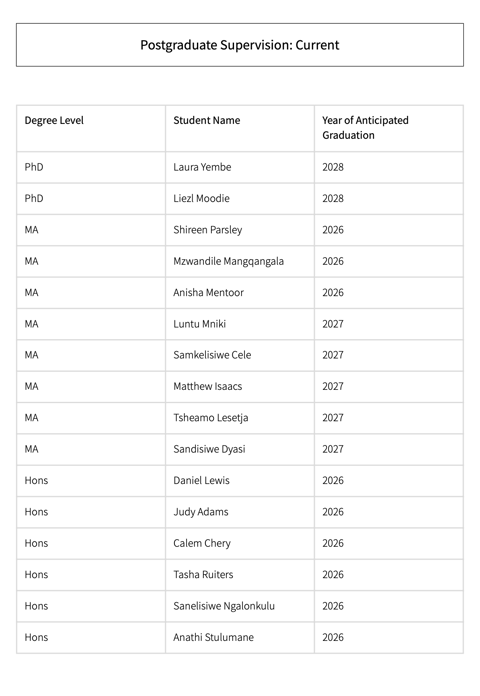Screen dimensions: 480x696
Task: Select Daniel Lewis Hons student
Action: 201,481
